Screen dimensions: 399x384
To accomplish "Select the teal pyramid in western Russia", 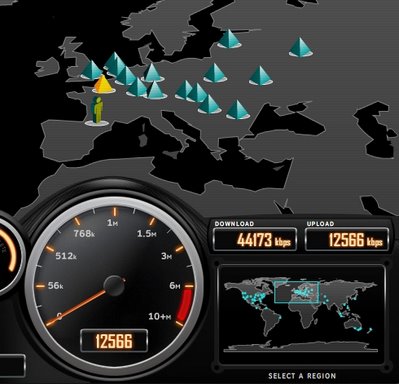I will (x=261, y=76).
